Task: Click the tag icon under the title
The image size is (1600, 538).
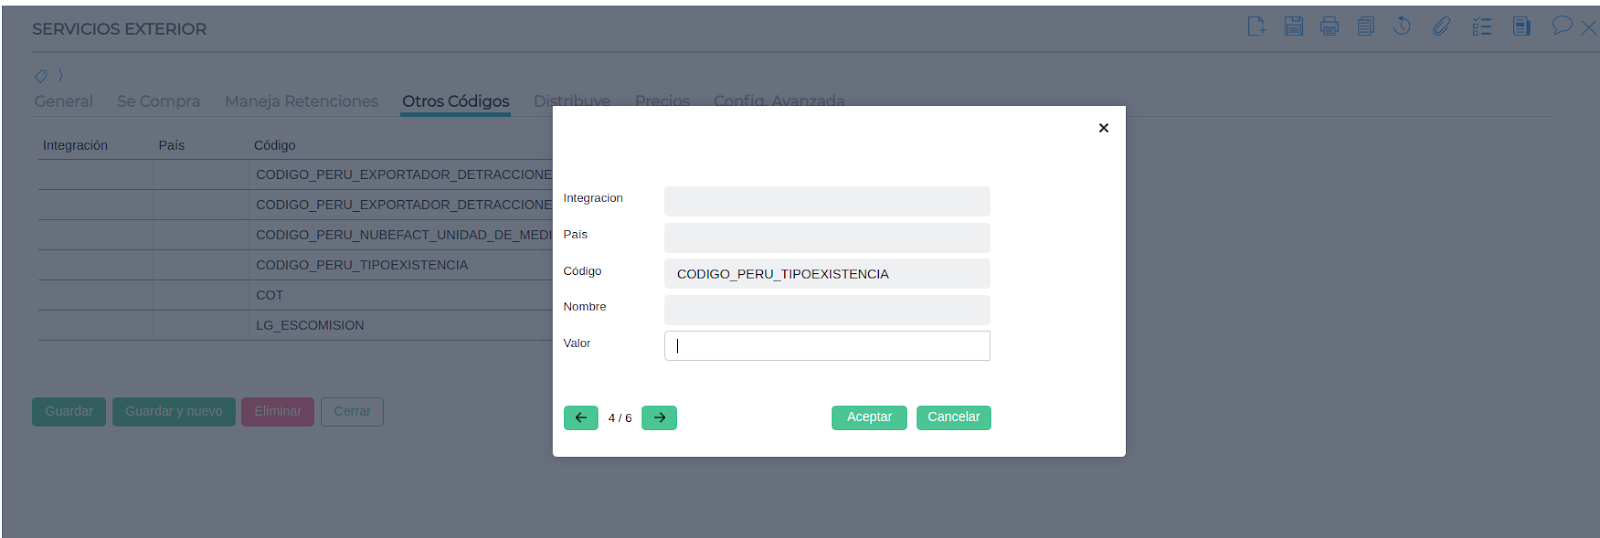Action: pyautogui.click(x=41, y=76)
